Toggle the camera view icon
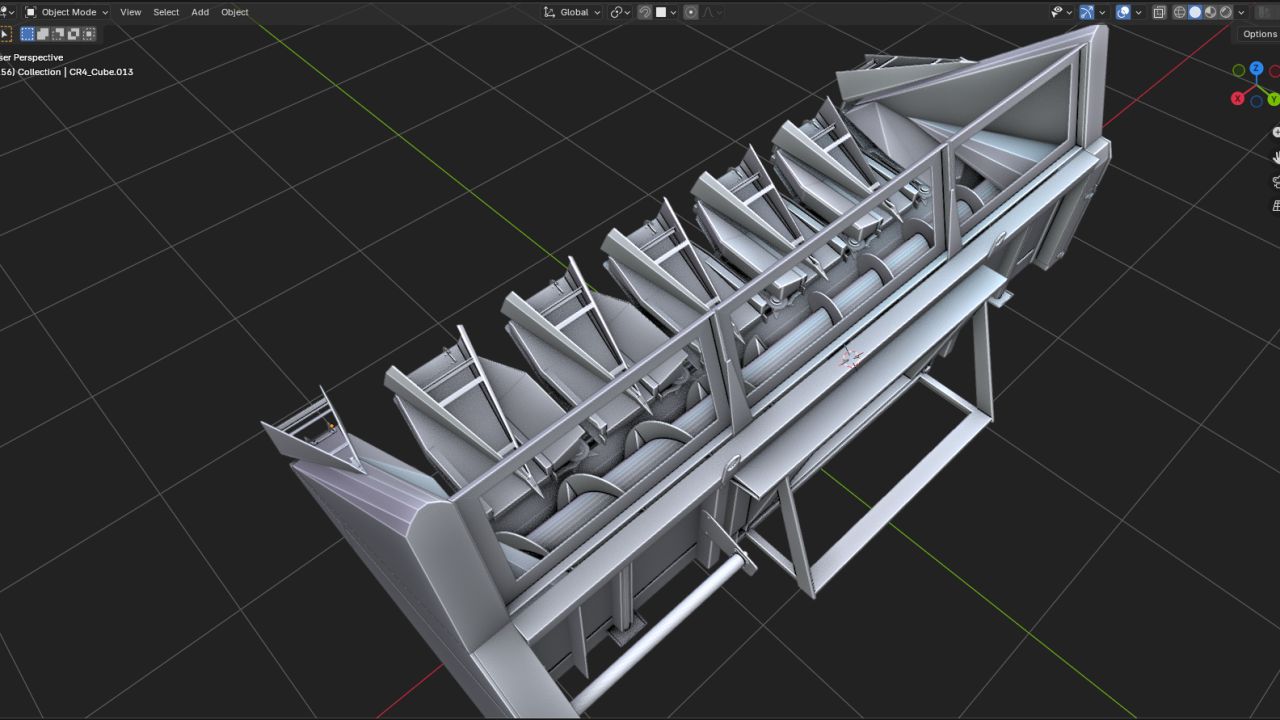Screen dimensions: 1280x720 point(1276,181)
